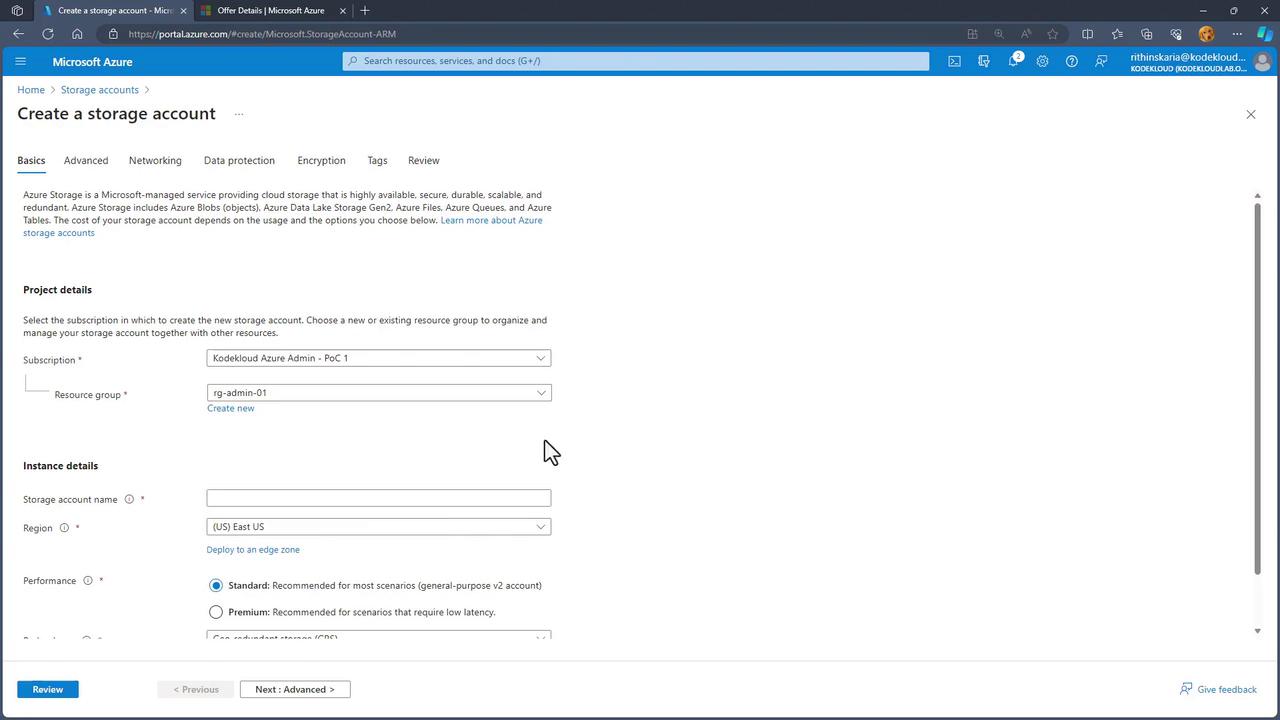Open the ellipsis menu beside the page title
1280x720 pixels.
point(239,114)
